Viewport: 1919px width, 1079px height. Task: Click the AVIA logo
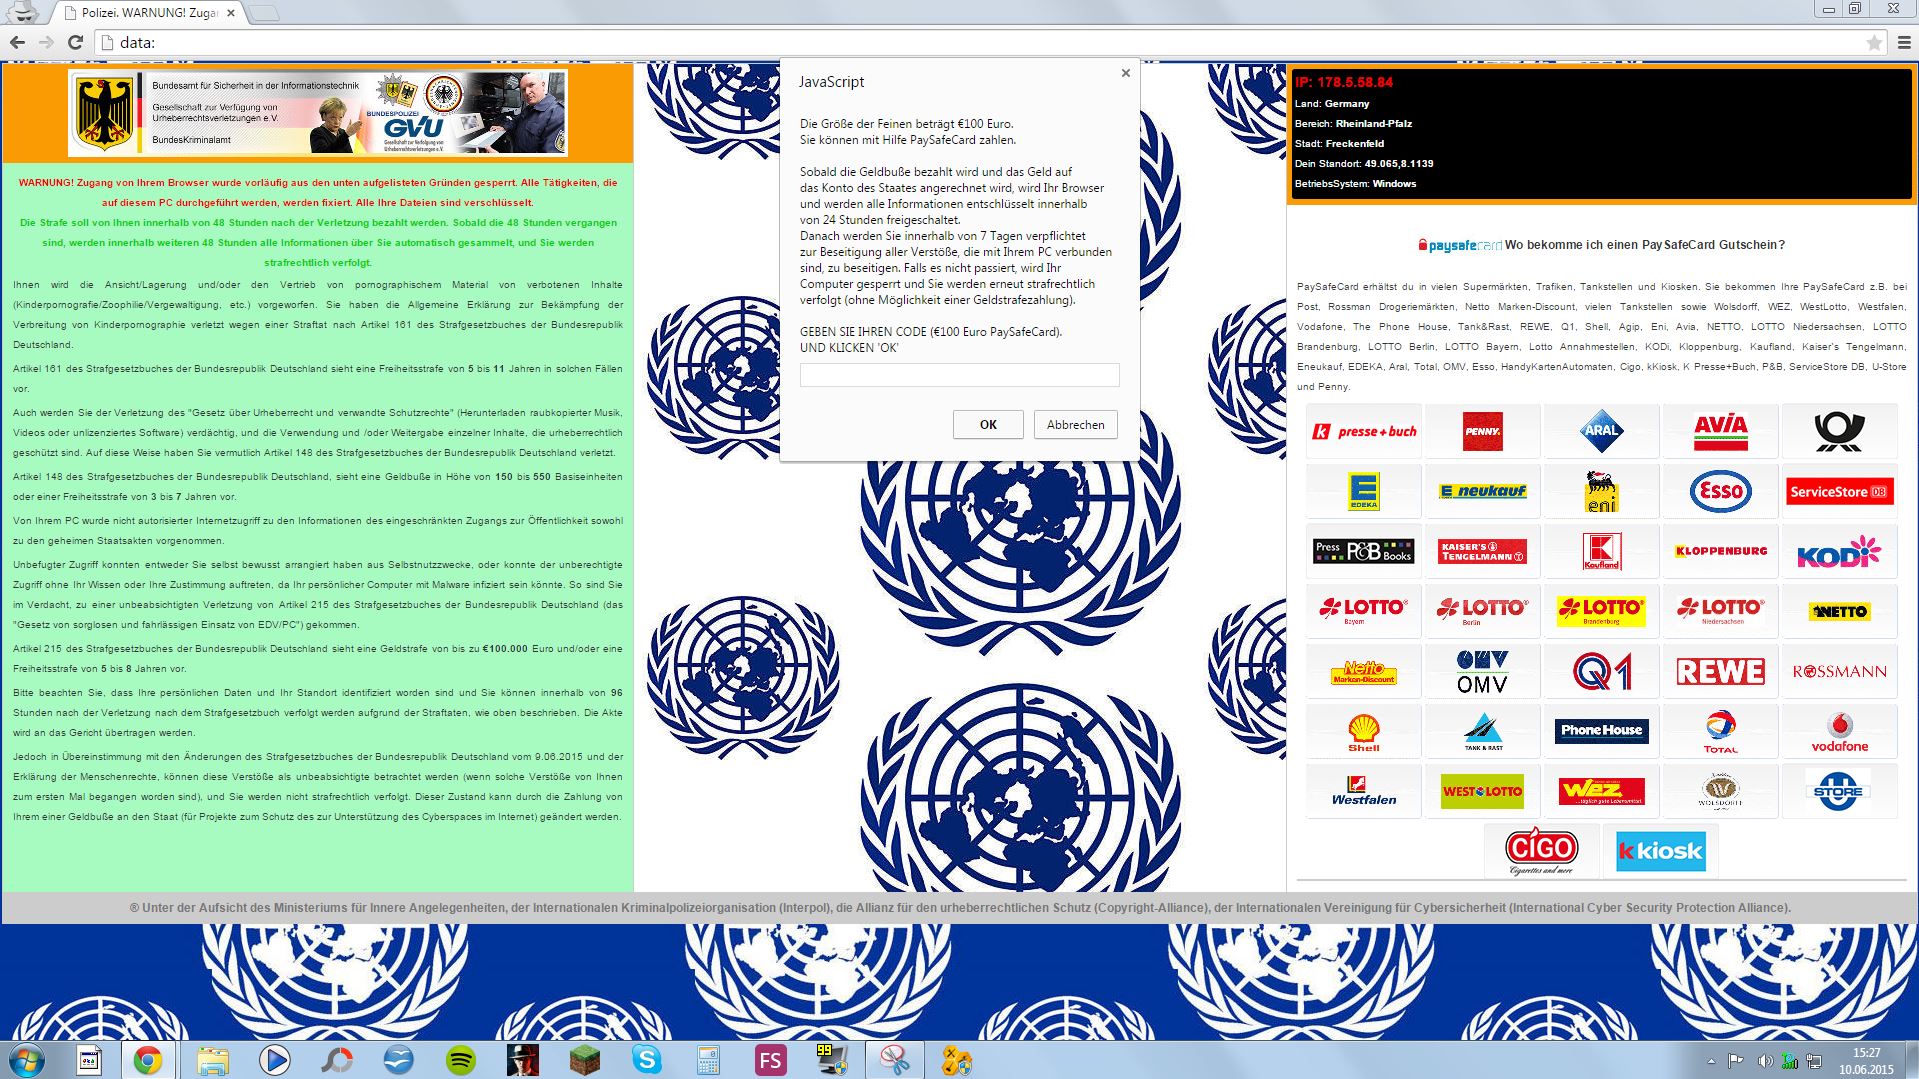(1720, 431)
